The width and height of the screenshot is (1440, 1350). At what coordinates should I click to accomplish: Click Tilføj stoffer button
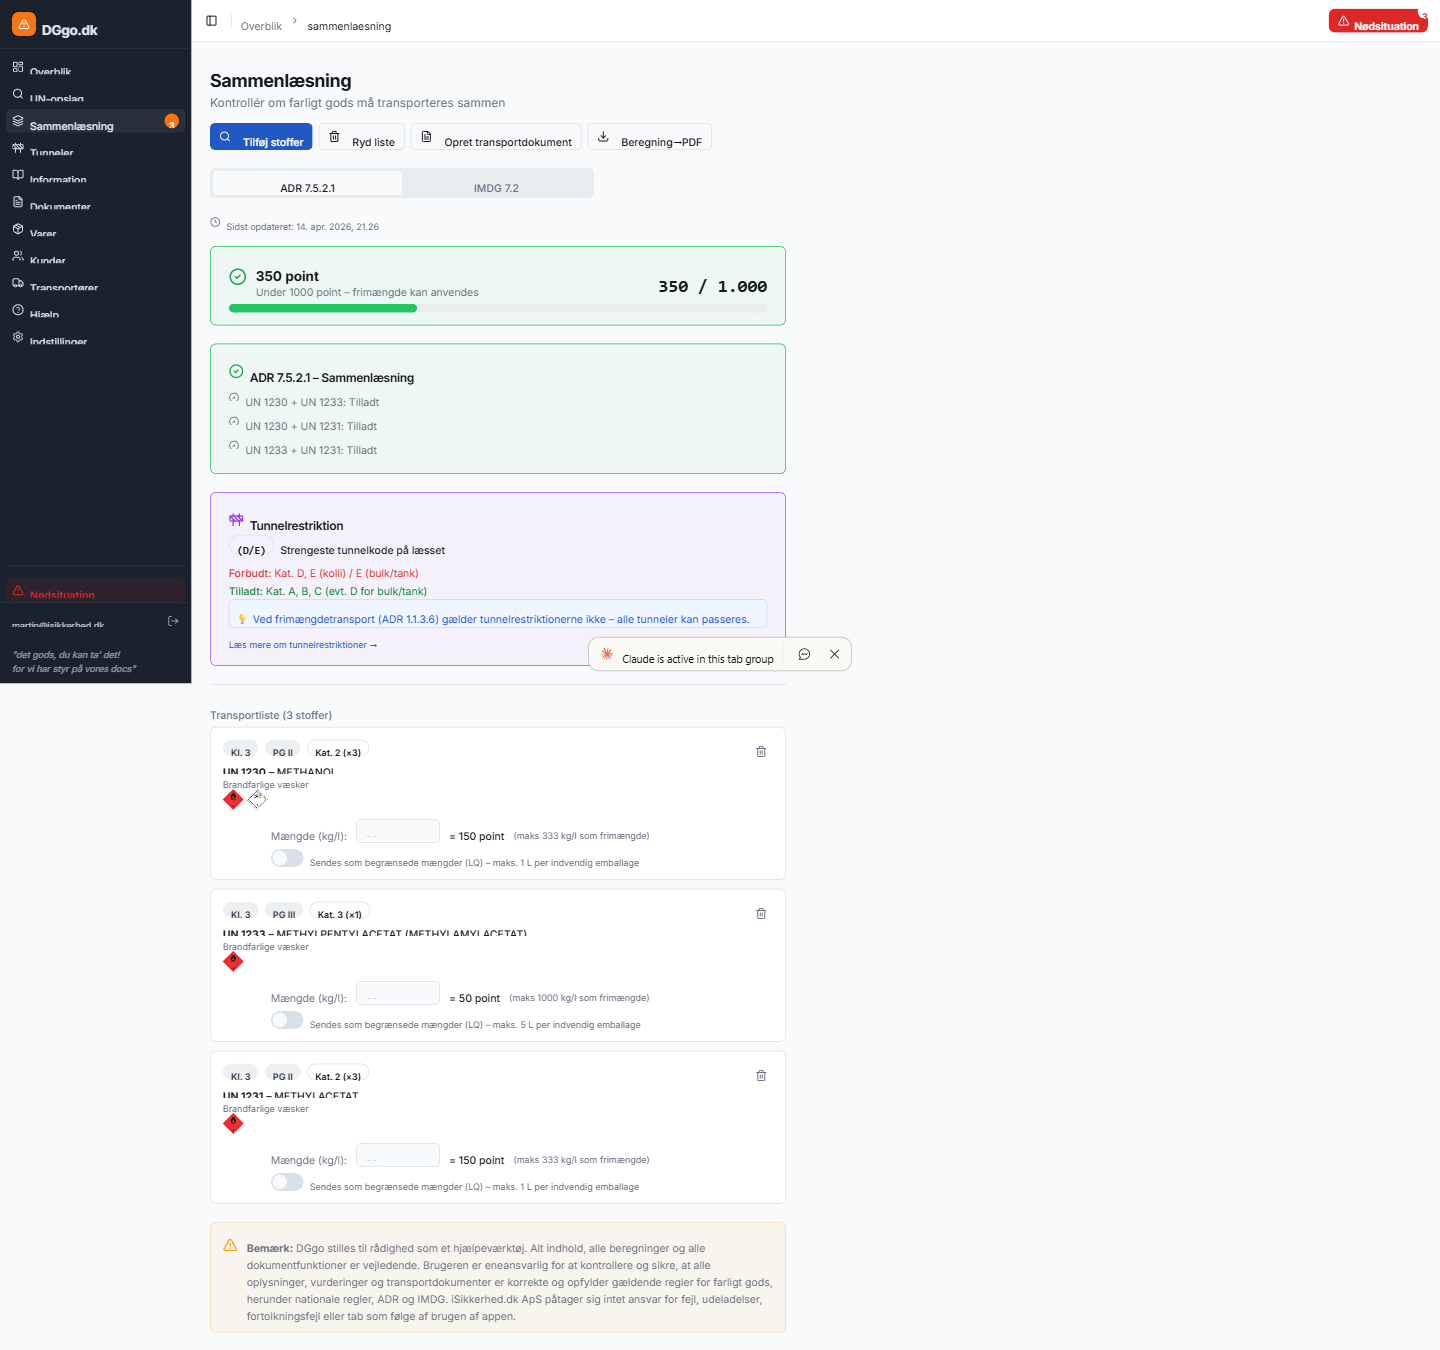[261, 138]
